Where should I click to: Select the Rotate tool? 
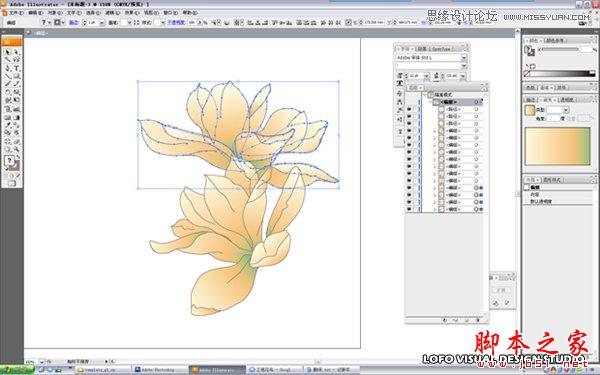8,92
